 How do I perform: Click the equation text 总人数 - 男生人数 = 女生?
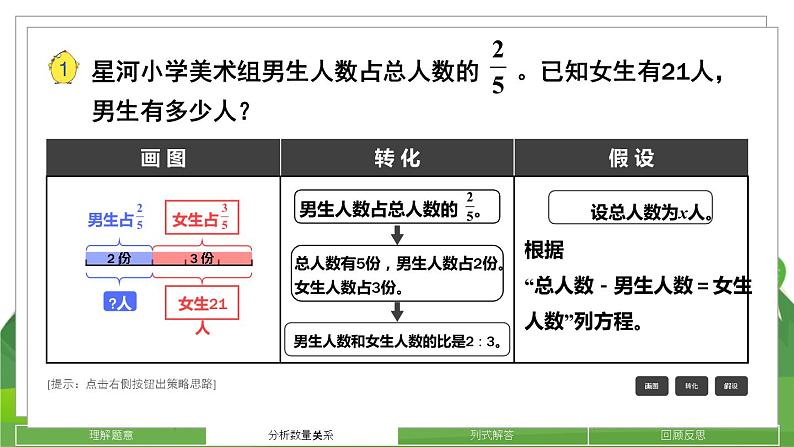pos(638,286)
